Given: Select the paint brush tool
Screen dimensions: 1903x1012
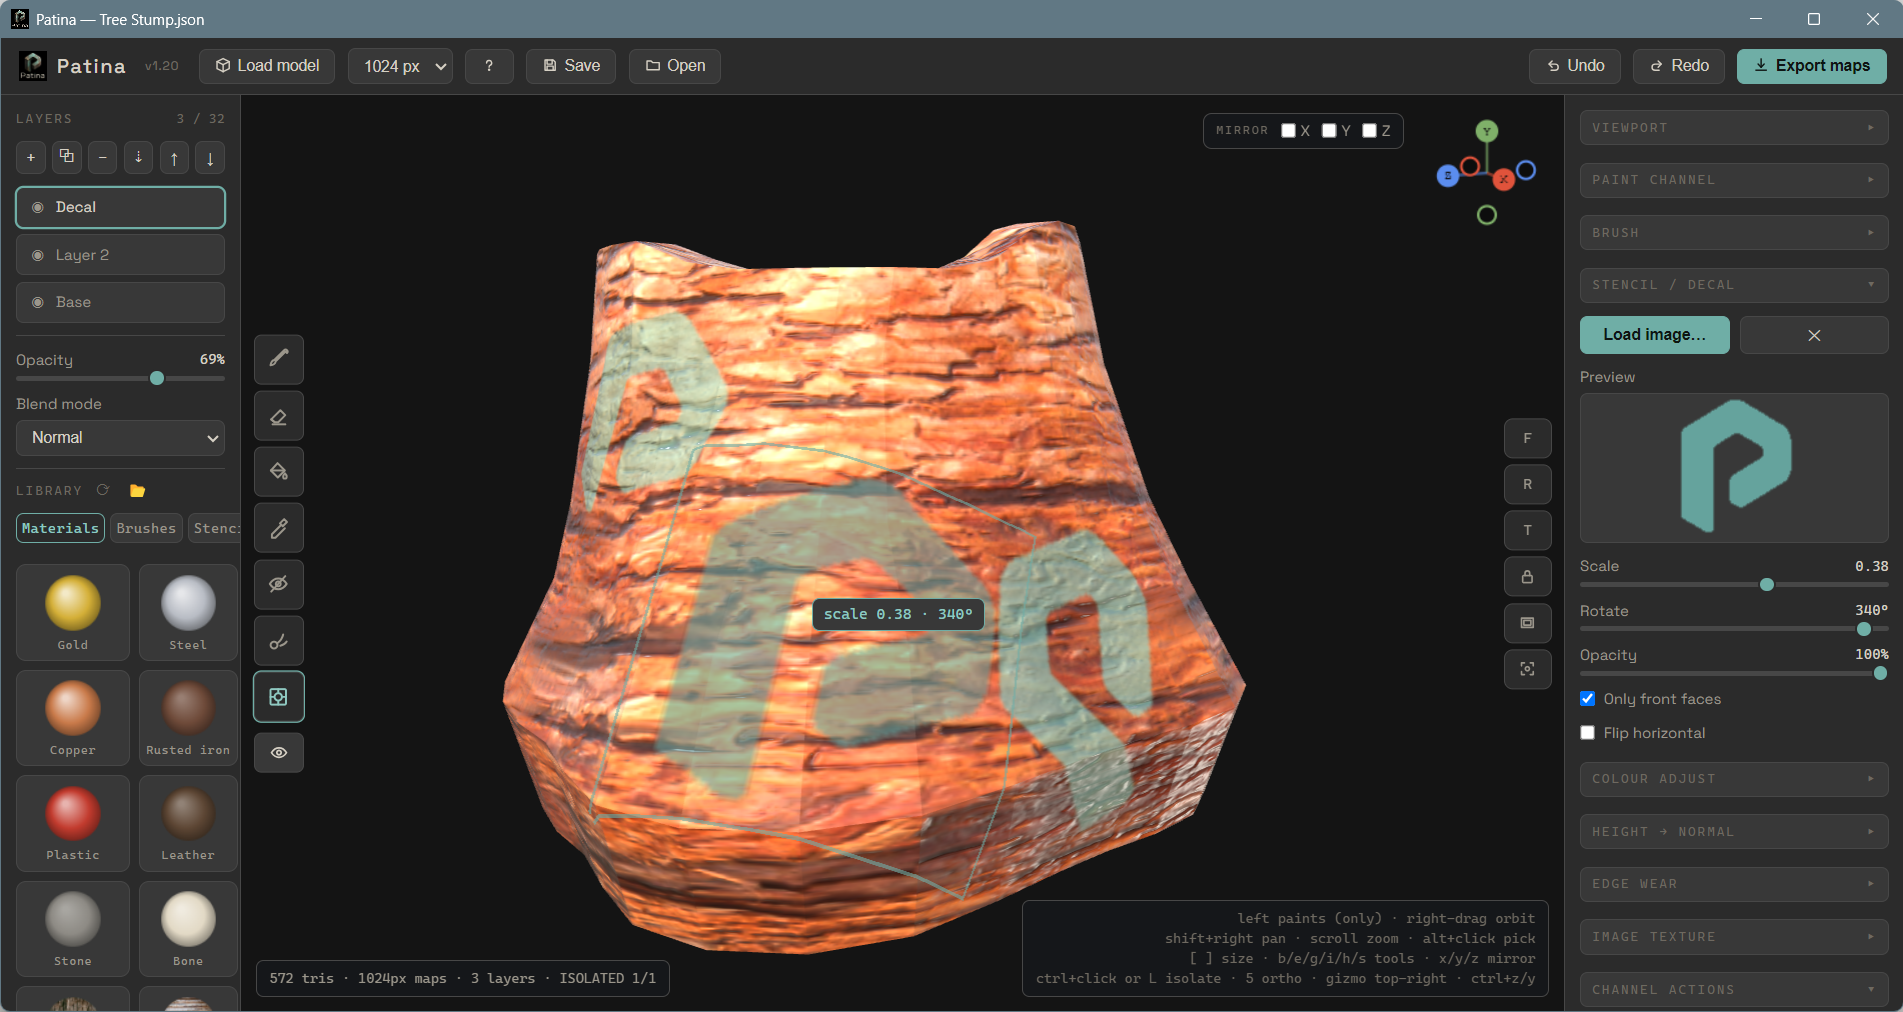Looking at the screenshot, I should (279, 359).
